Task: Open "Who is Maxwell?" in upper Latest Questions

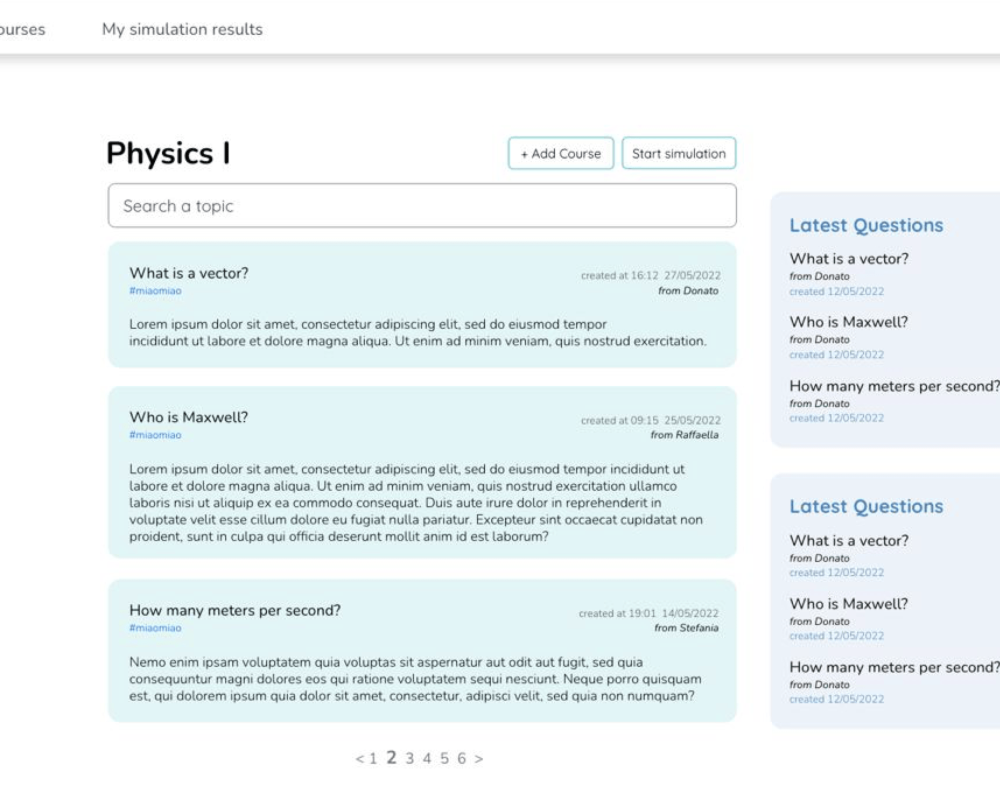Action: [848, 322]
